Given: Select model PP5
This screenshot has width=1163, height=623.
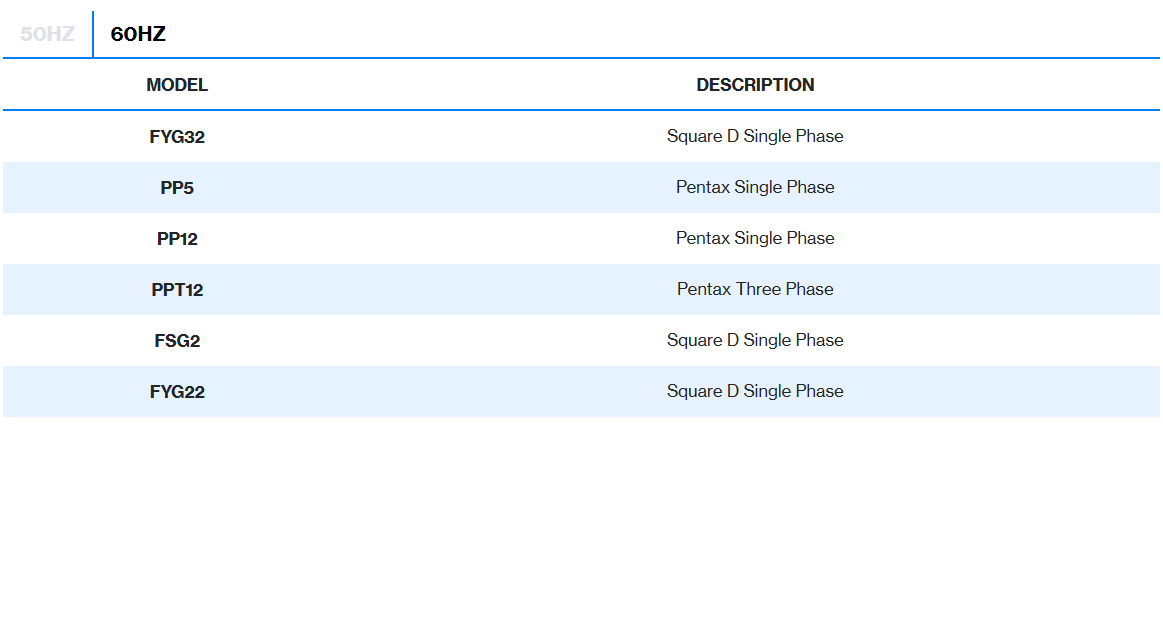Looking at the screenshot, I should (177, 188).
